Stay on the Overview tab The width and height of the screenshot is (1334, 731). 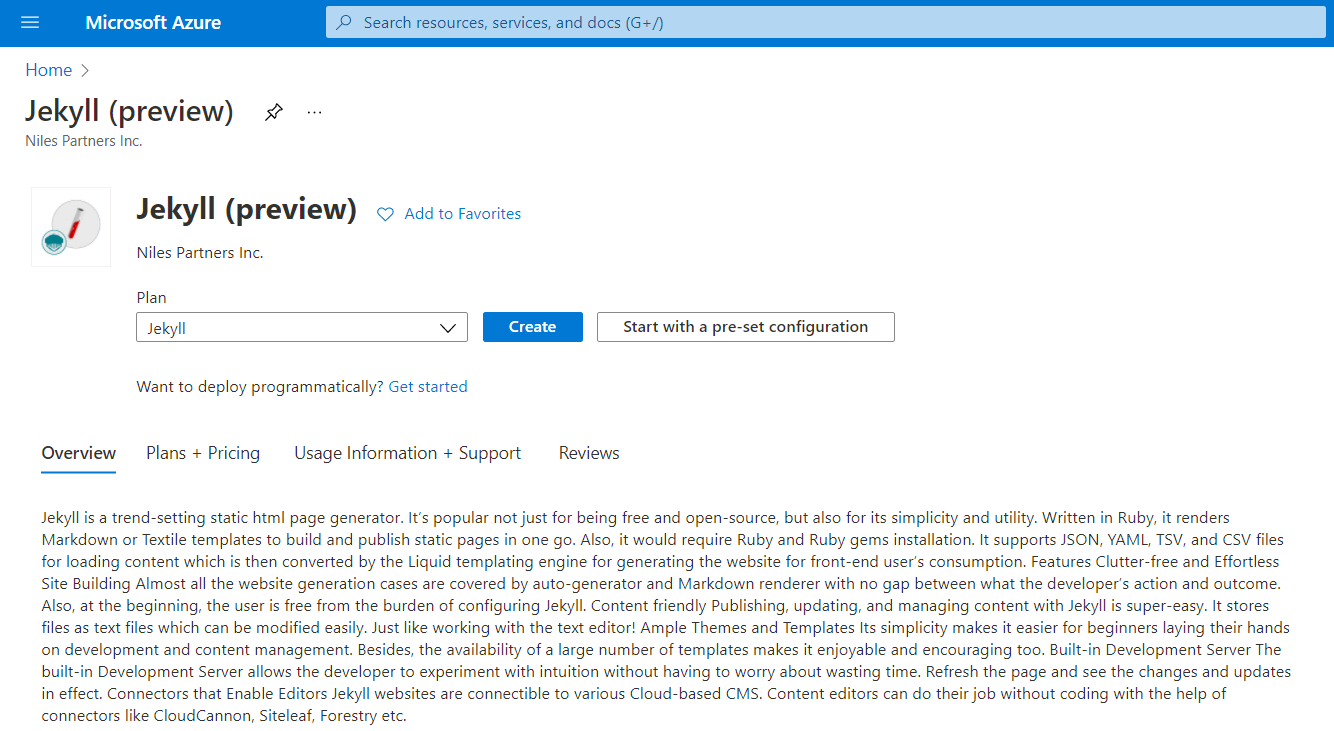[78, 452]
